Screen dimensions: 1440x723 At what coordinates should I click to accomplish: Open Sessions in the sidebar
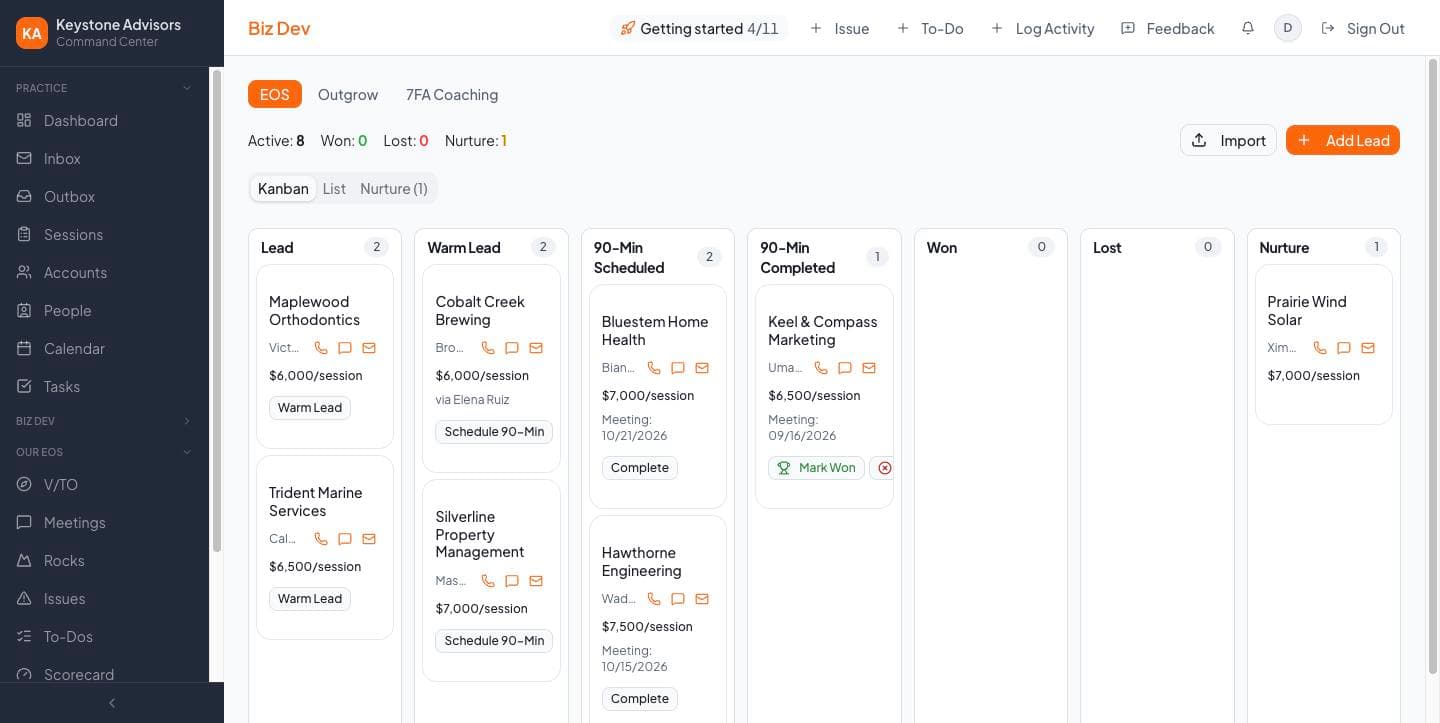(x=104, y=234)
